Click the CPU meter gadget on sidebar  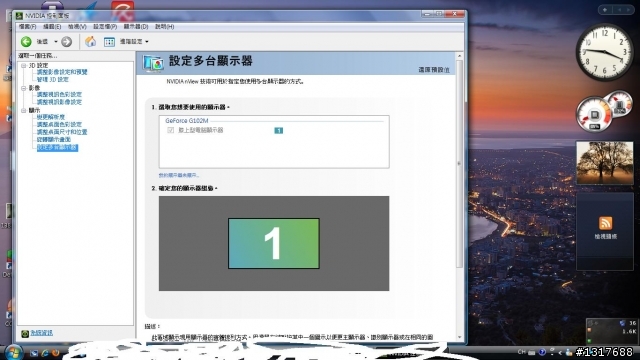click(604, 111)
